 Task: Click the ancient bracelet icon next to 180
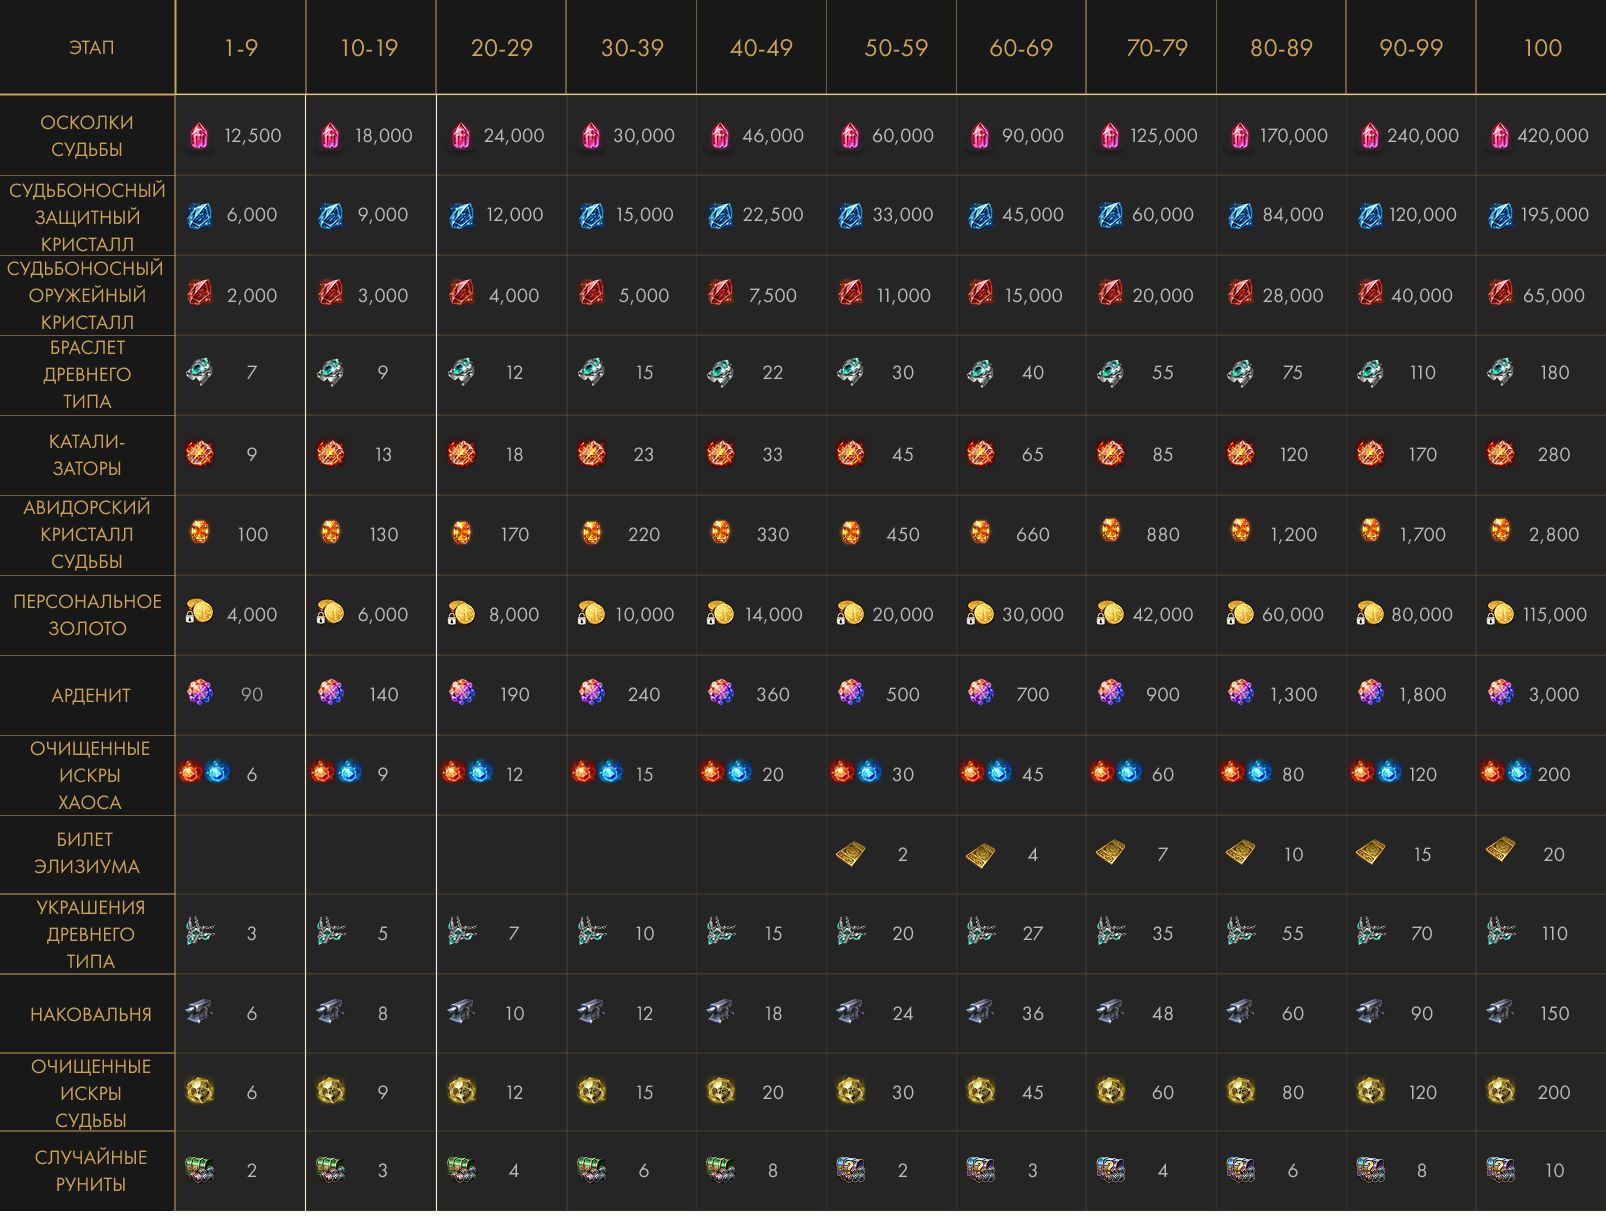(1500, 372)
